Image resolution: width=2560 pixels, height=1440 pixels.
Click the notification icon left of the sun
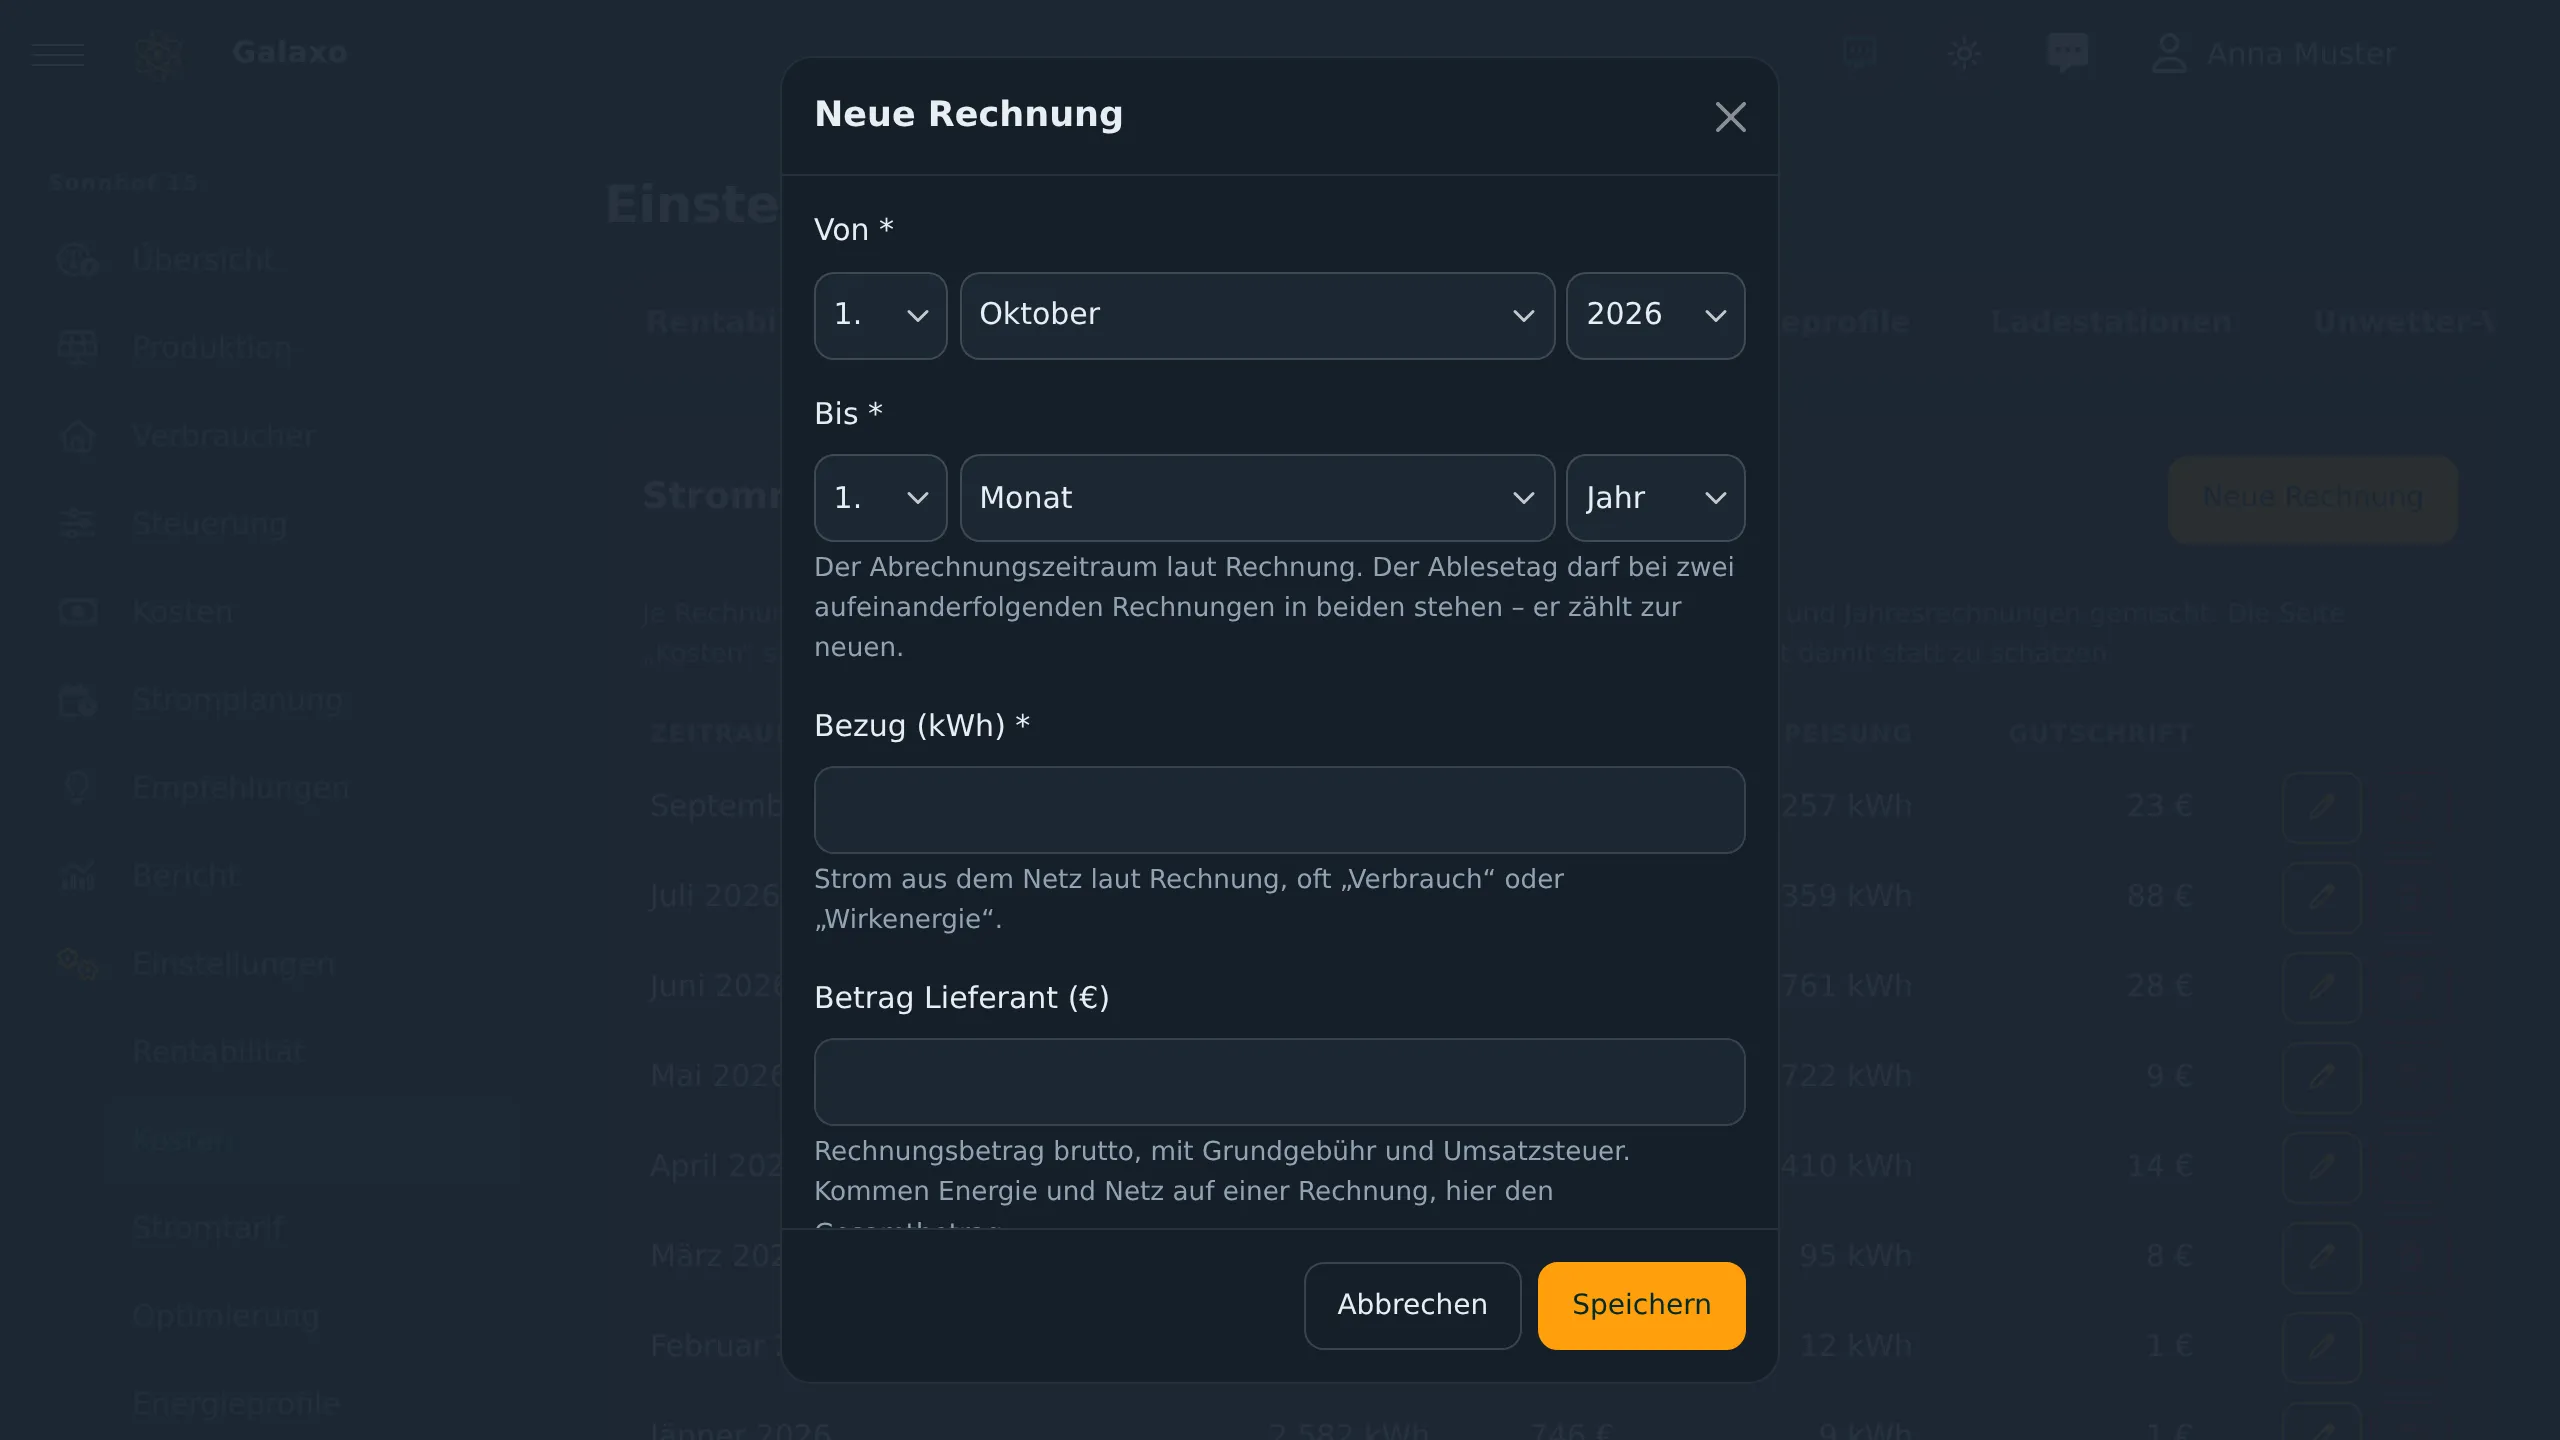click(x=1860, y=53)
